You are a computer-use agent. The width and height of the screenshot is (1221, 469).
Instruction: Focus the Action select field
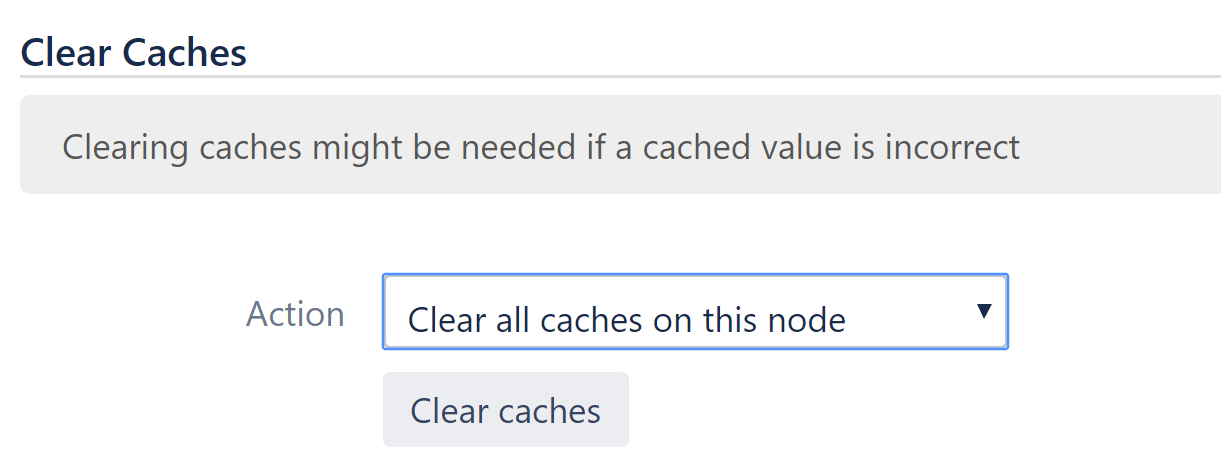694,312
